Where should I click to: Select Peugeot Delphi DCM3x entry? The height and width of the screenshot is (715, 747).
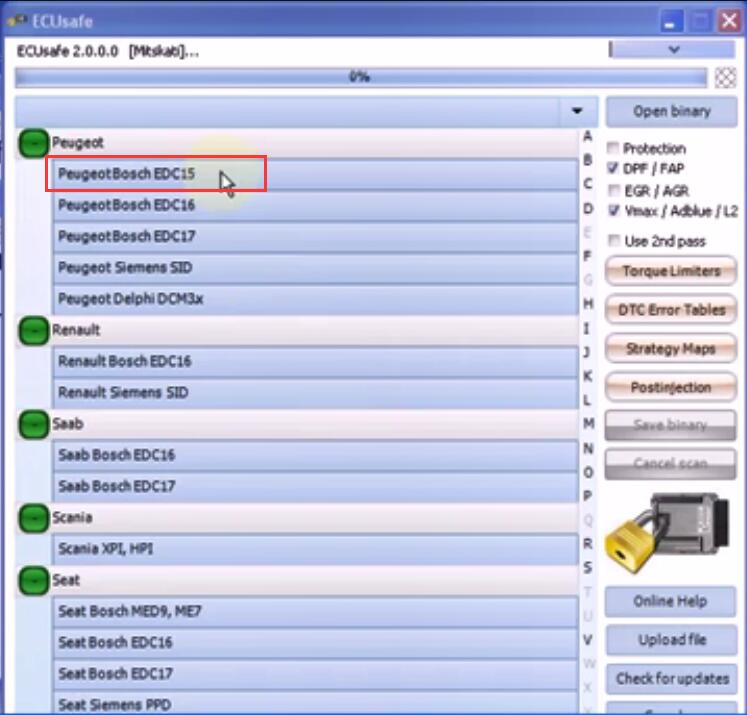tap(315, 299)
